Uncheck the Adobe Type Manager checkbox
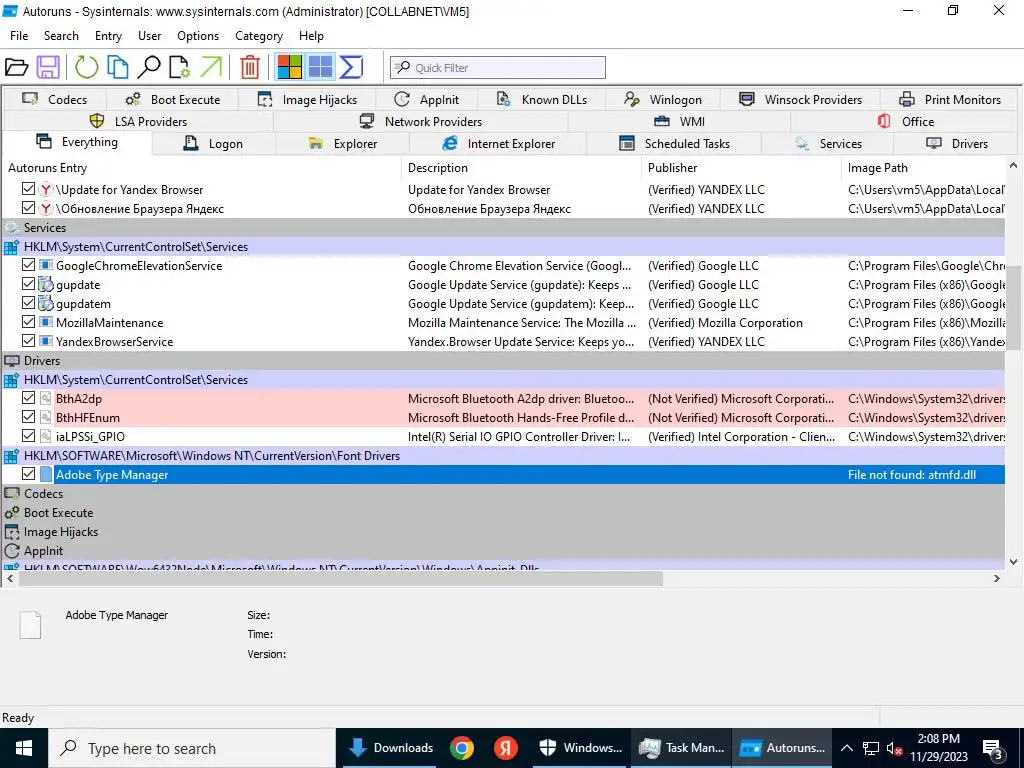The height and width of the screenshot is (768, 1024). click(28, 474)
